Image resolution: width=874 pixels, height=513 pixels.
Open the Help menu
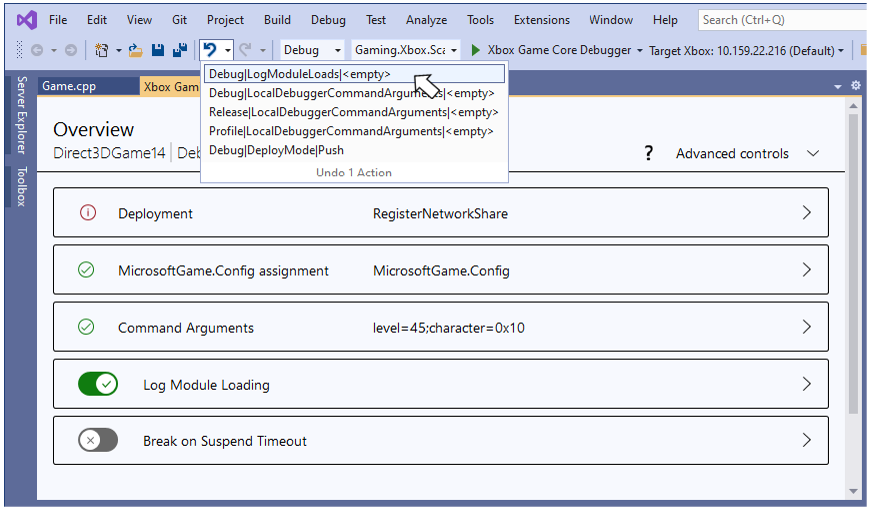click(665, 20)
